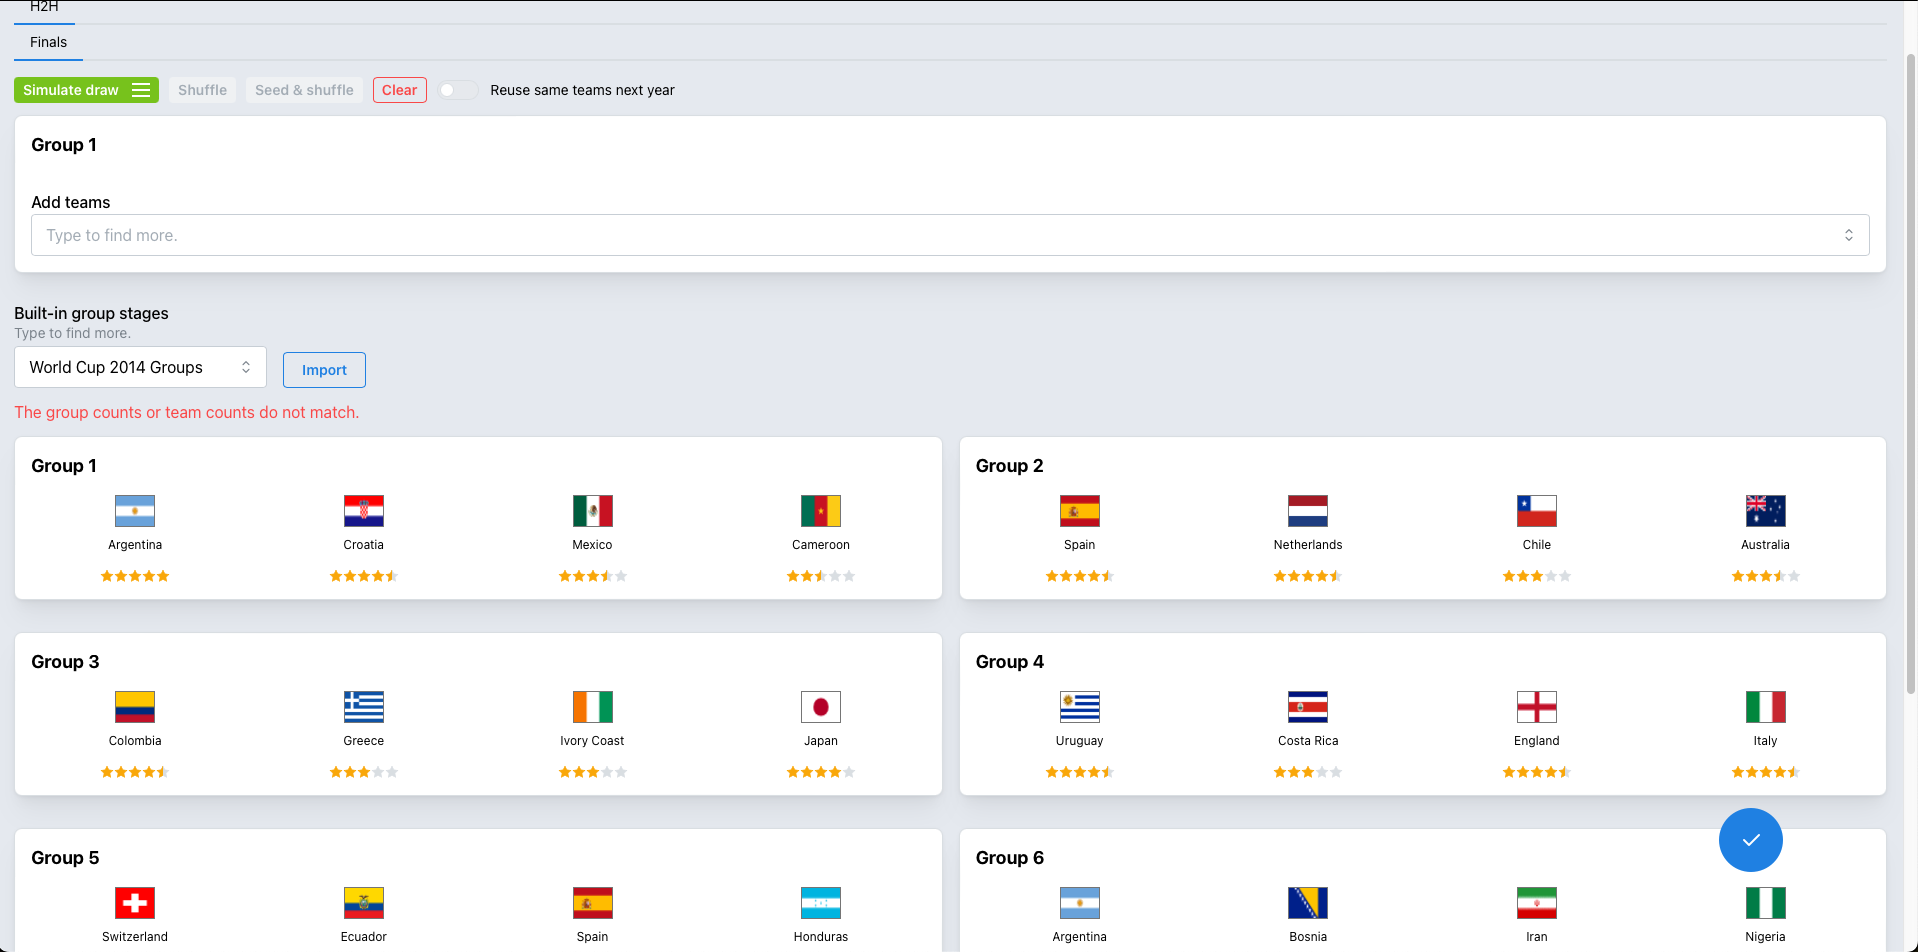Click the group counts mismatch error message
The image size is (1918, 952).
(187, 412)
